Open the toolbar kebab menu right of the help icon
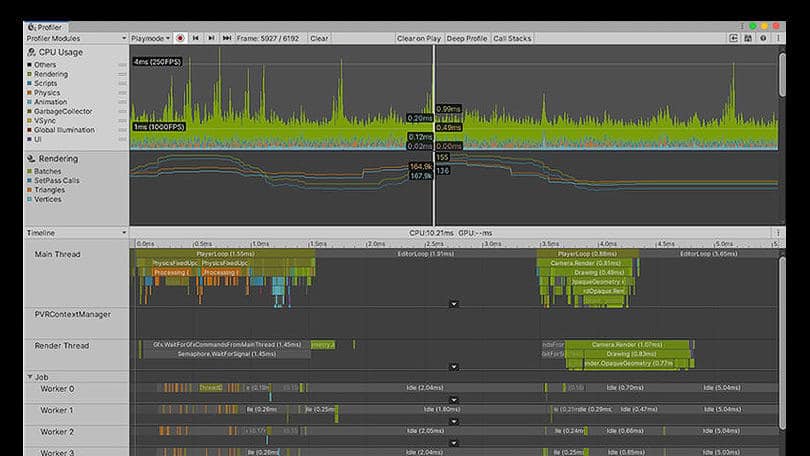The height and width of the screenshot is (456, 810). [x=778, y=38]
